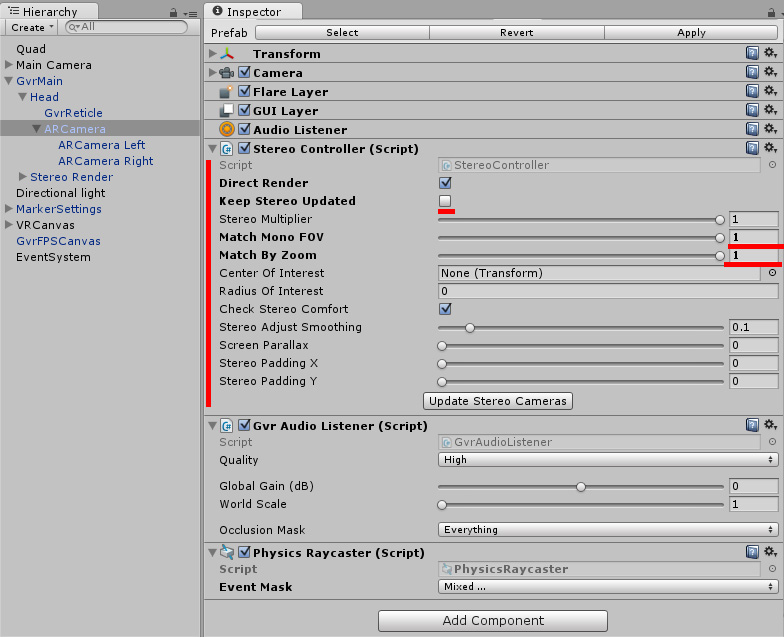The width and height of the screenshot is (784, 637).
Task: Open Physics Raycaster gear menu
Action: click(x=770, y=552)
